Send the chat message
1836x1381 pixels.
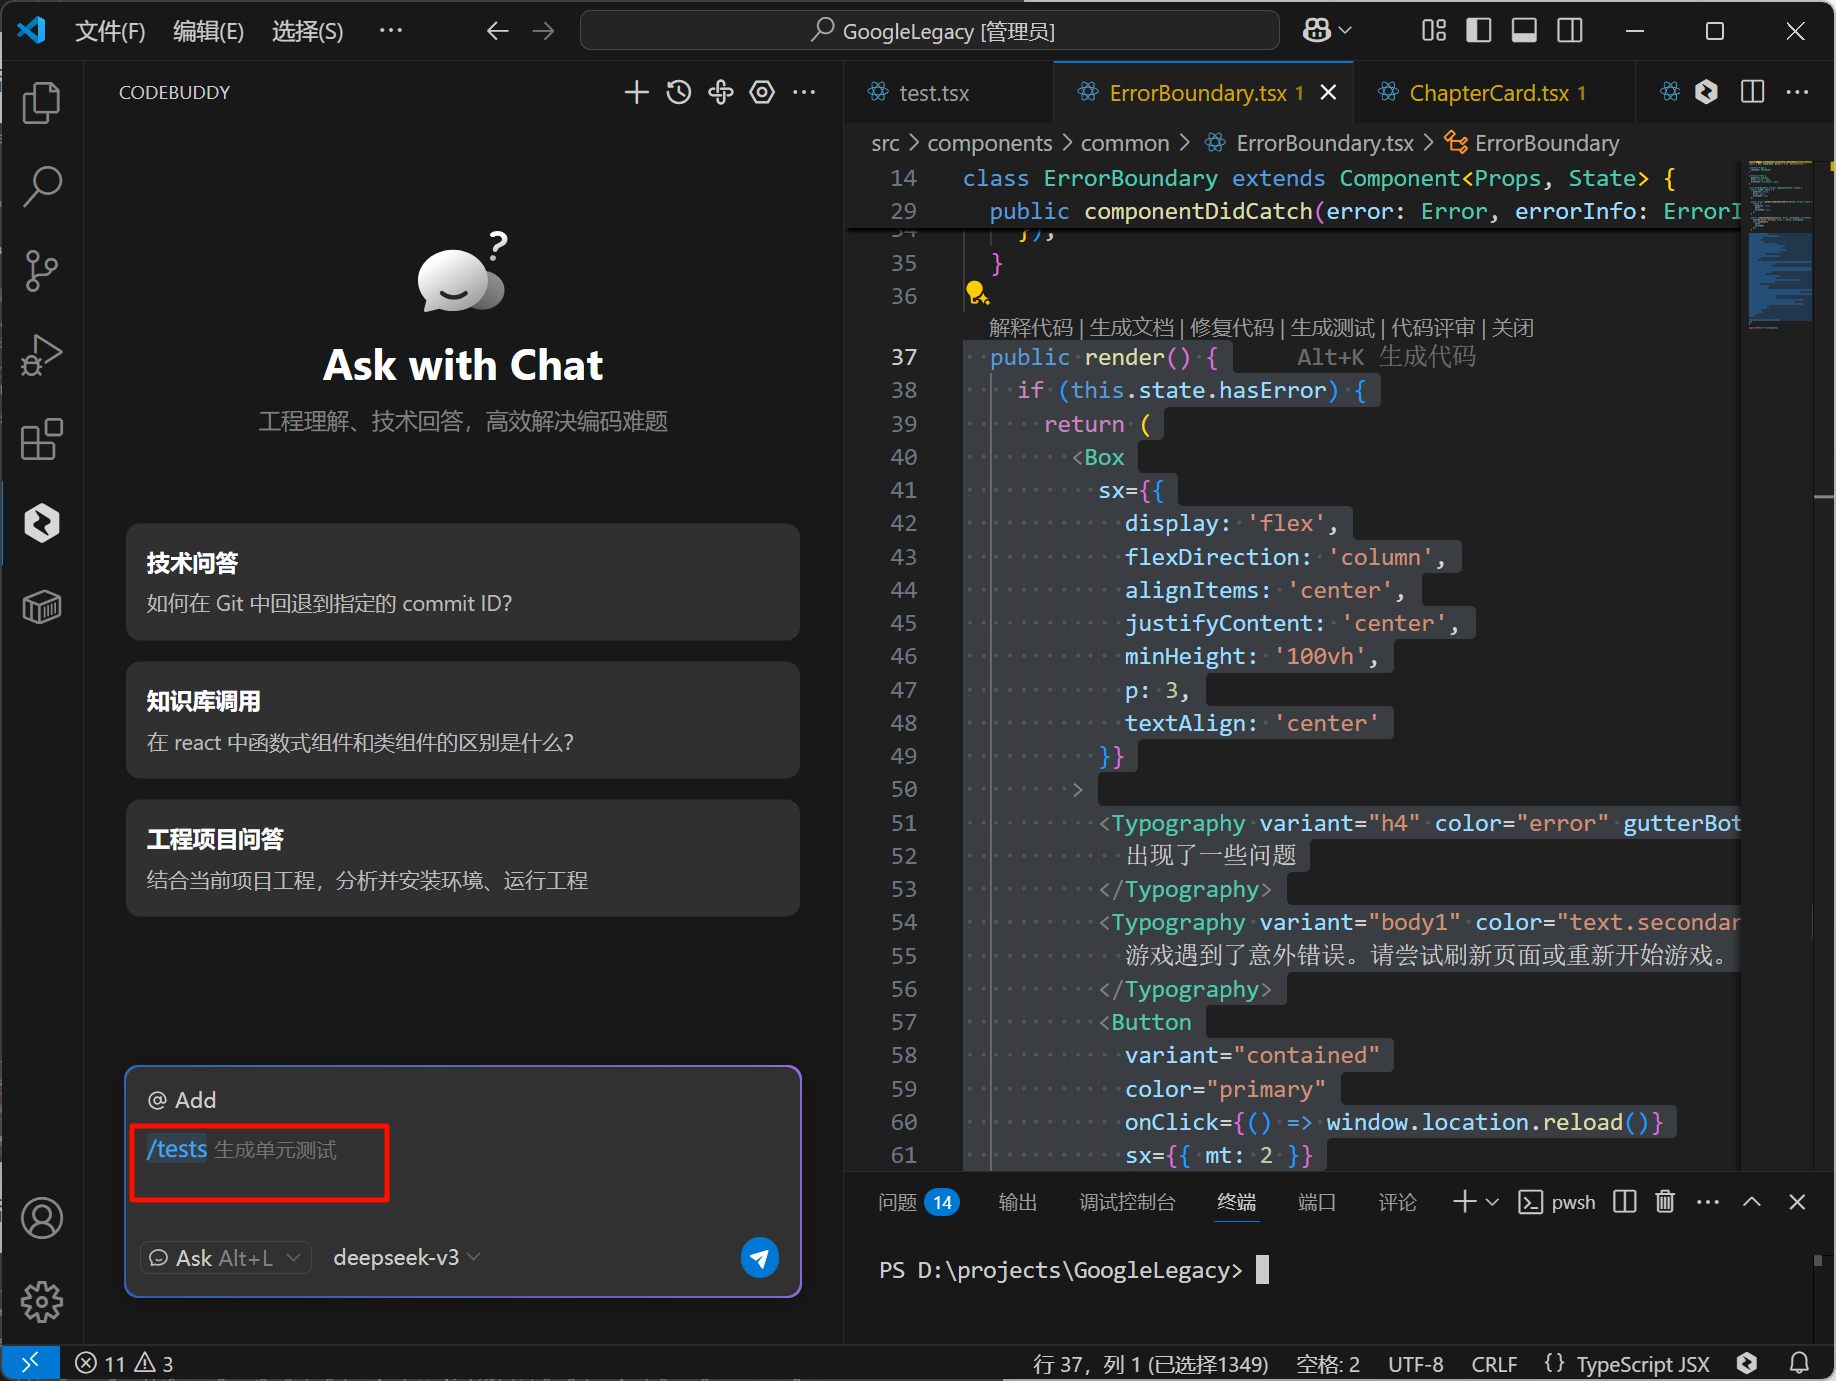[759, 1257]
